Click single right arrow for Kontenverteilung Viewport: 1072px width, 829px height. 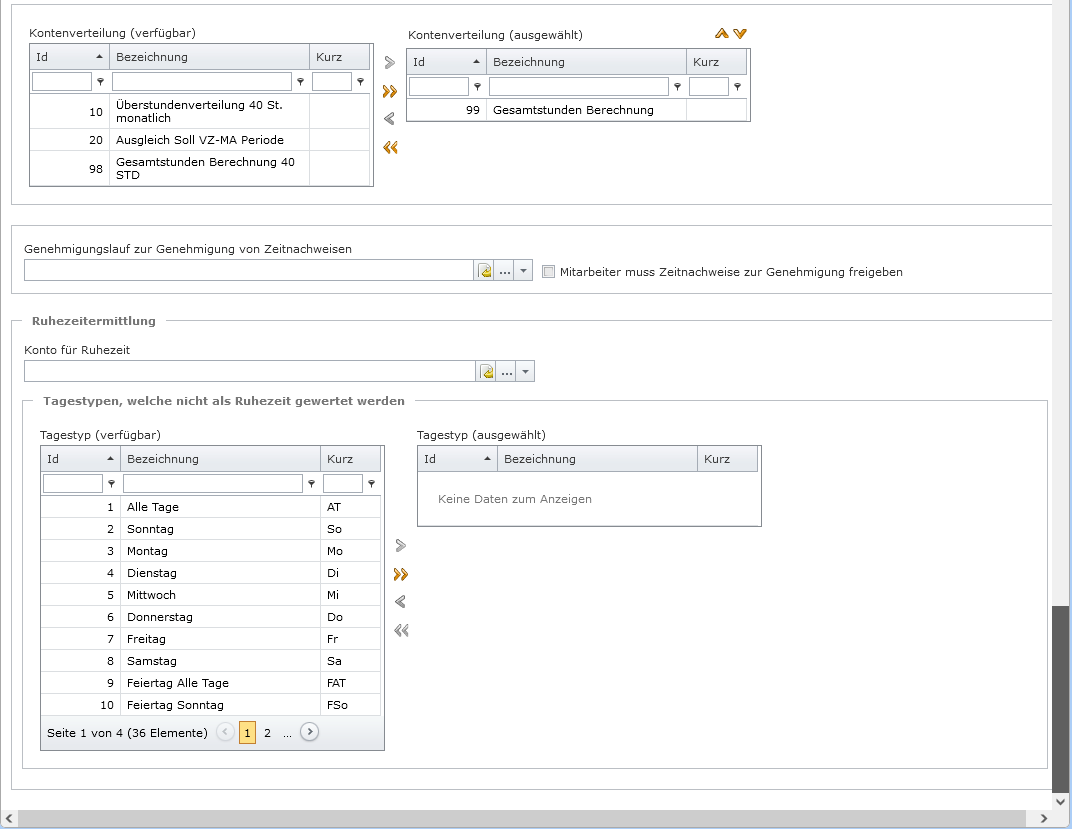coord(390,63)
